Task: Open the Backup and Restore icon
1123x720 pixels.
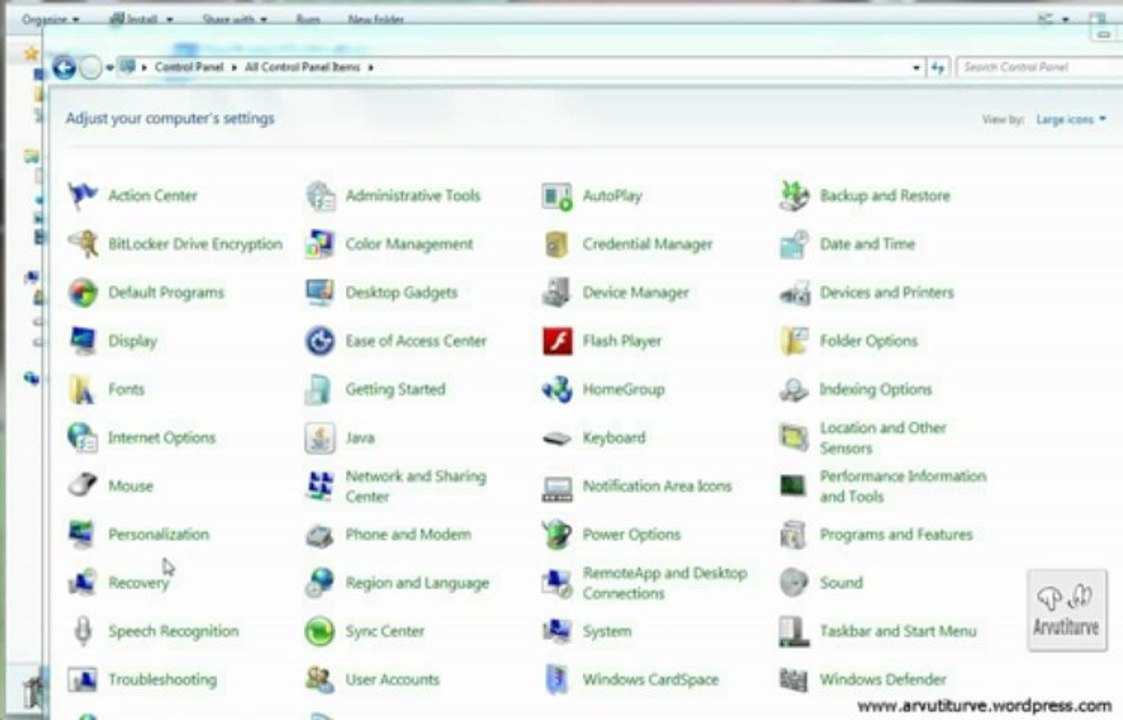Action: 794,196
